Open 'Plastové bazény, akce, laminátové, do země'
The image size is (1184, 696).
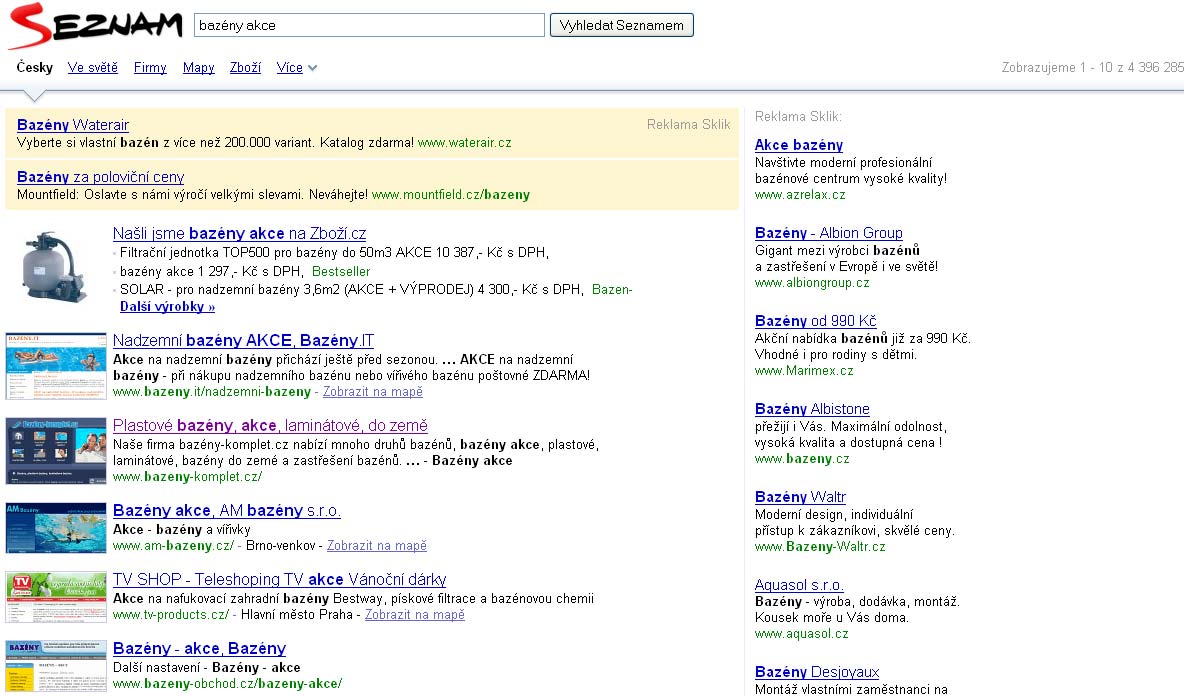pyautogui.click(x=270, y=426)
